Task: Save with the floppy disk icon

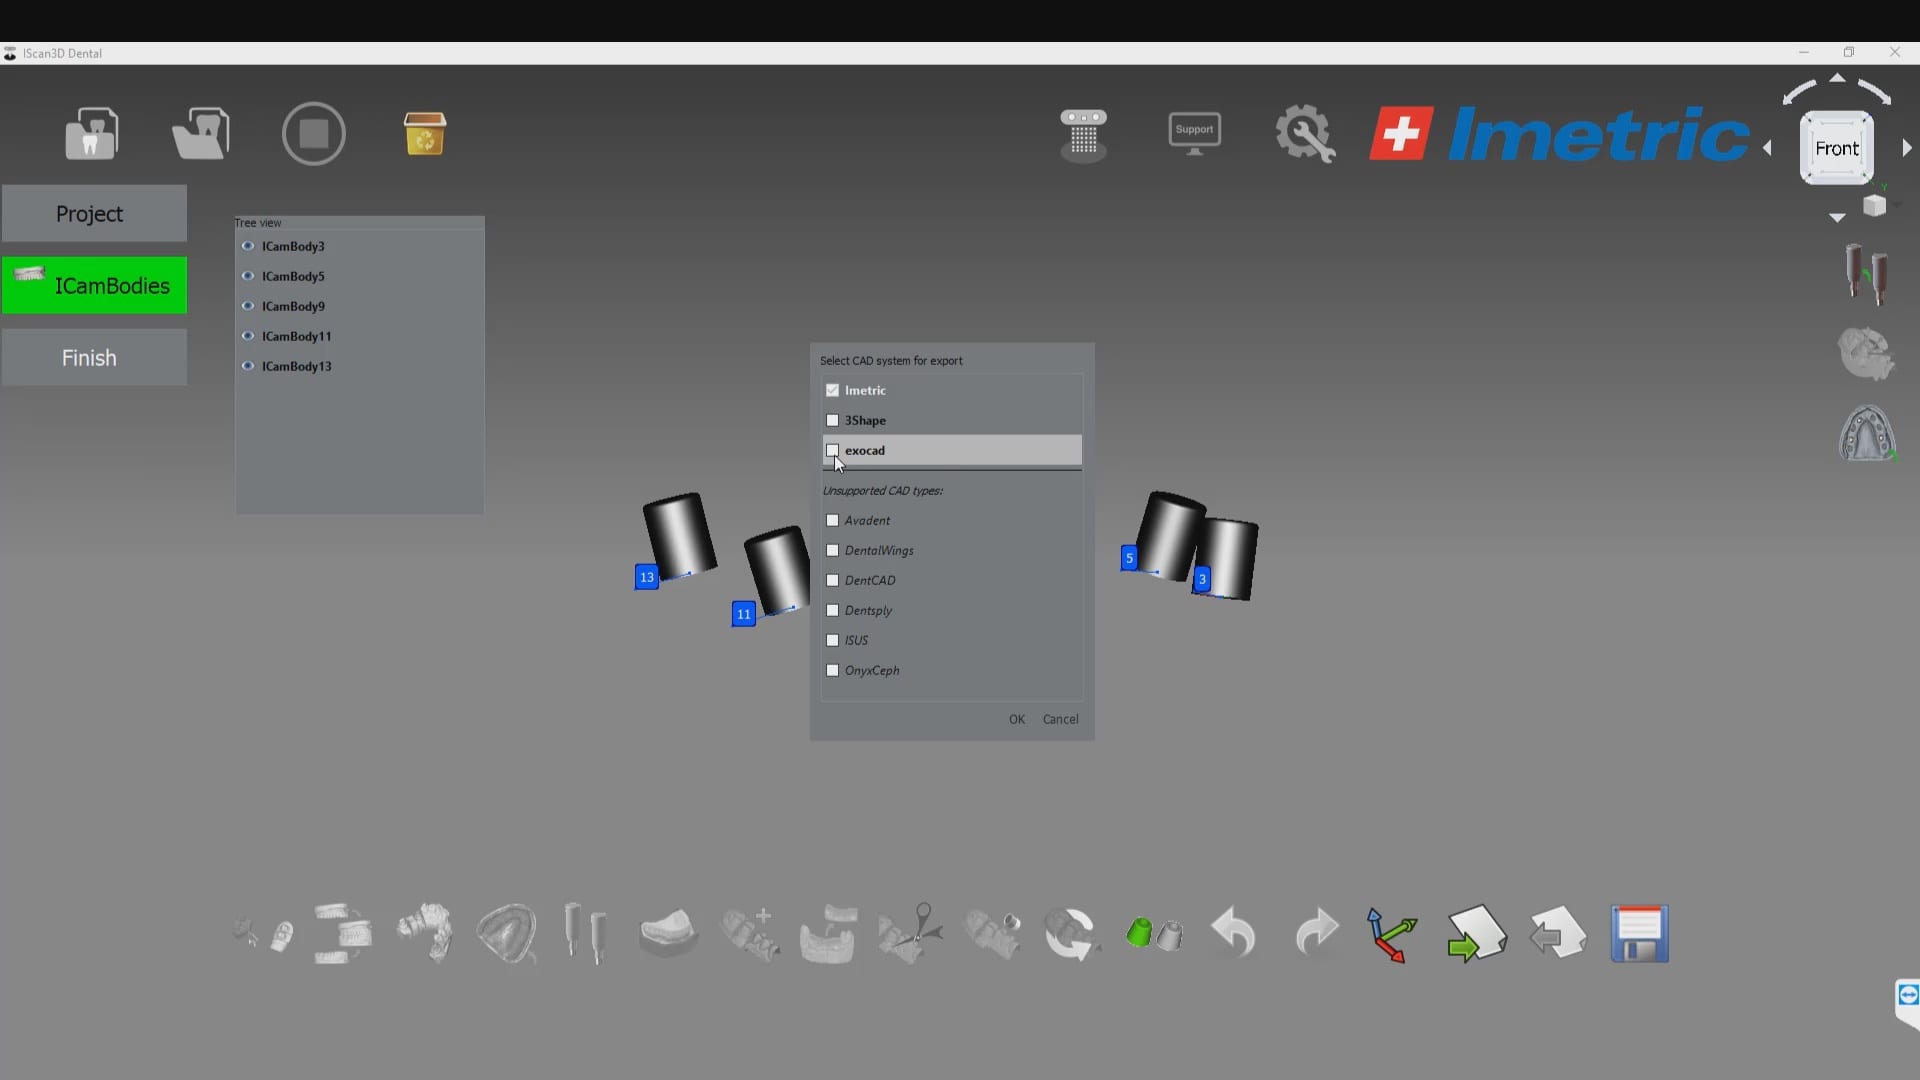Action: click(1640, 934)
